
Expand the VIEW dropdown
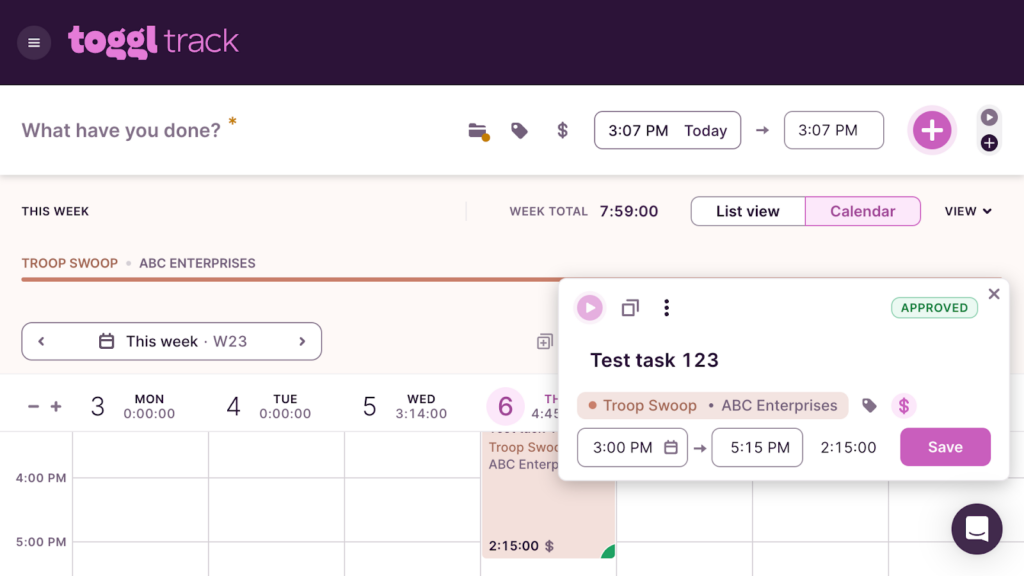click(x=968, y=211)
